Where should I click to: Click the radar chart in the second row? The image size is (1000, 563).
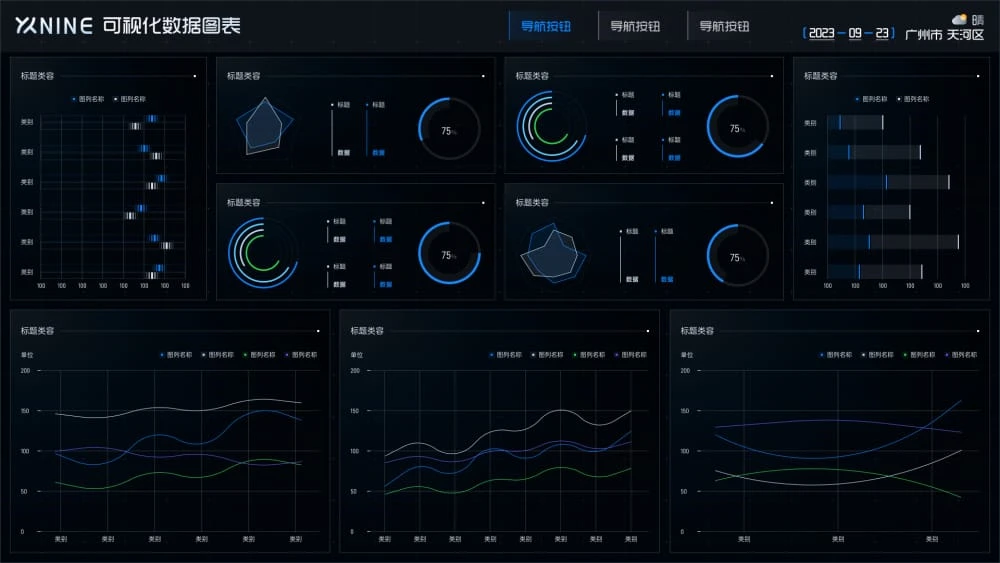coord(551,254)
